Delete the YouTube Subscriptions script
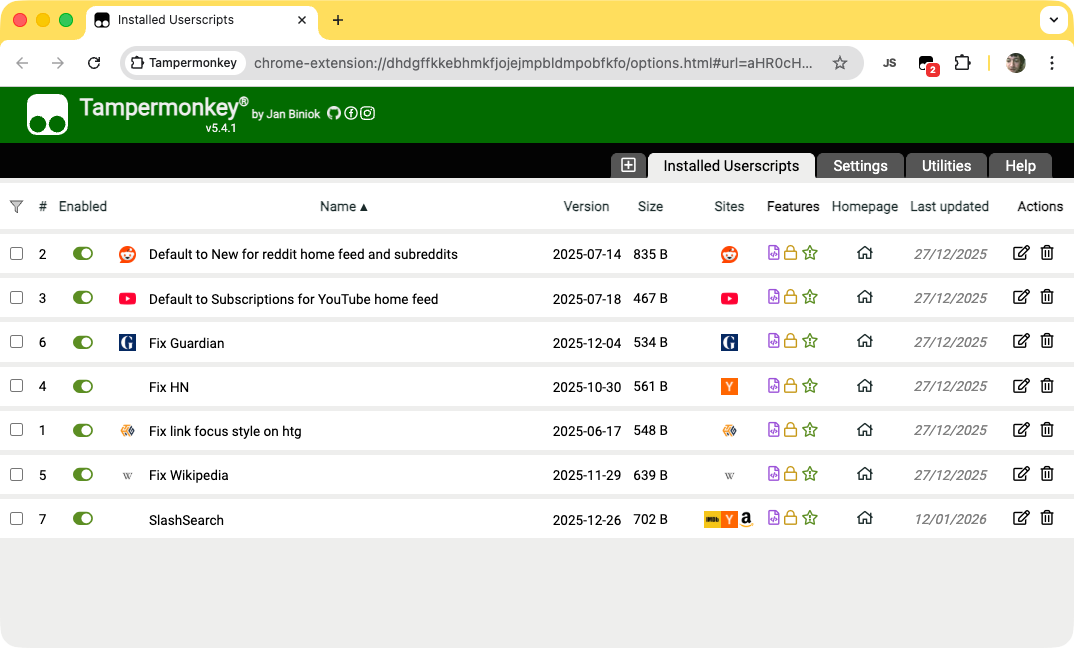The width and height of the screenshot is (1074, 648). [1047, 297]
